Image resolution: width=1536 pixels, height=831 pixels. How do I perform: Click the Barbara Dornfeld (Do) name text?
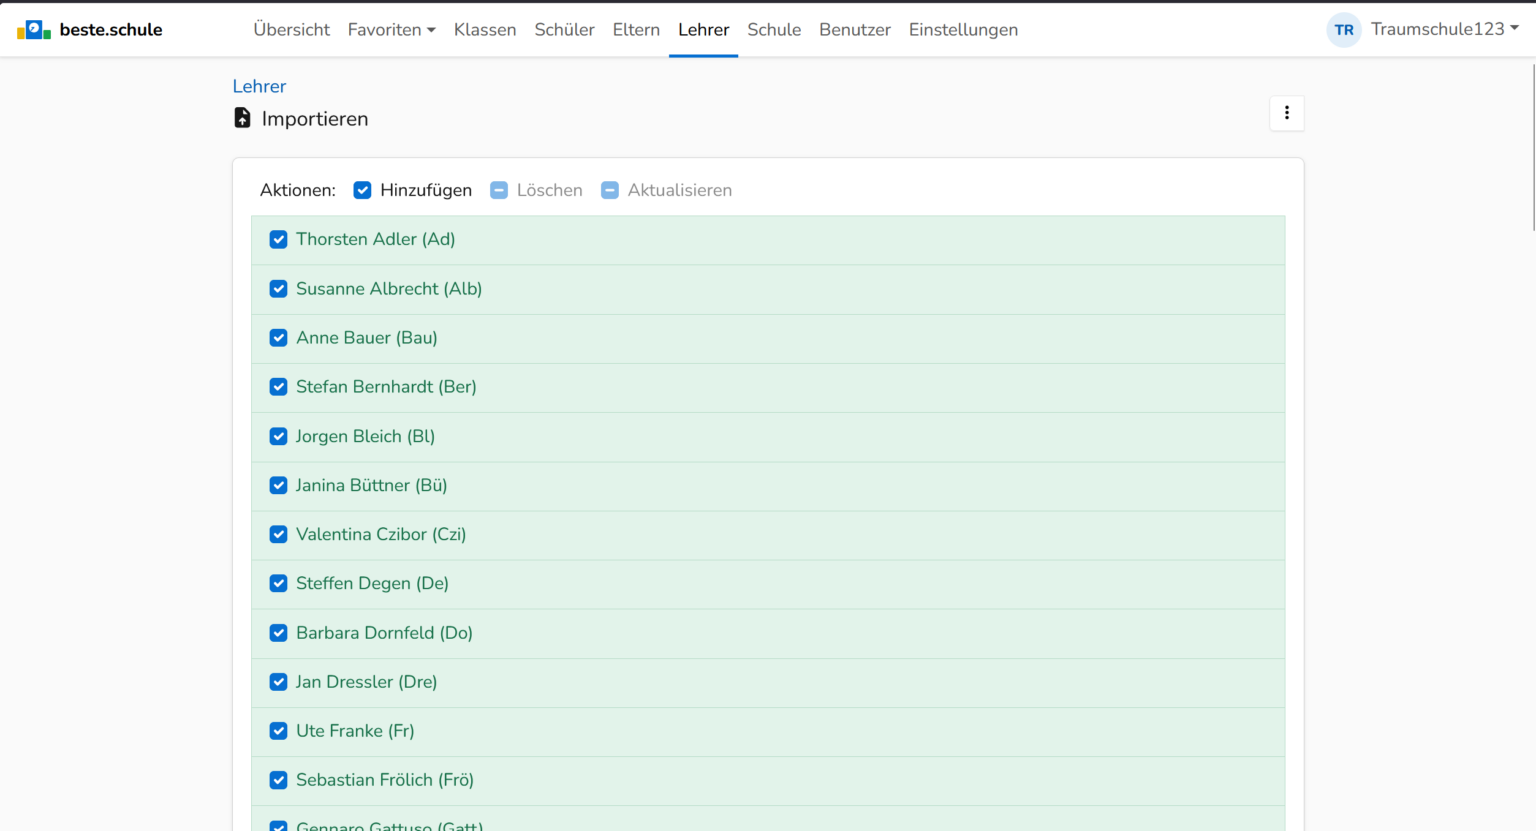384,633
